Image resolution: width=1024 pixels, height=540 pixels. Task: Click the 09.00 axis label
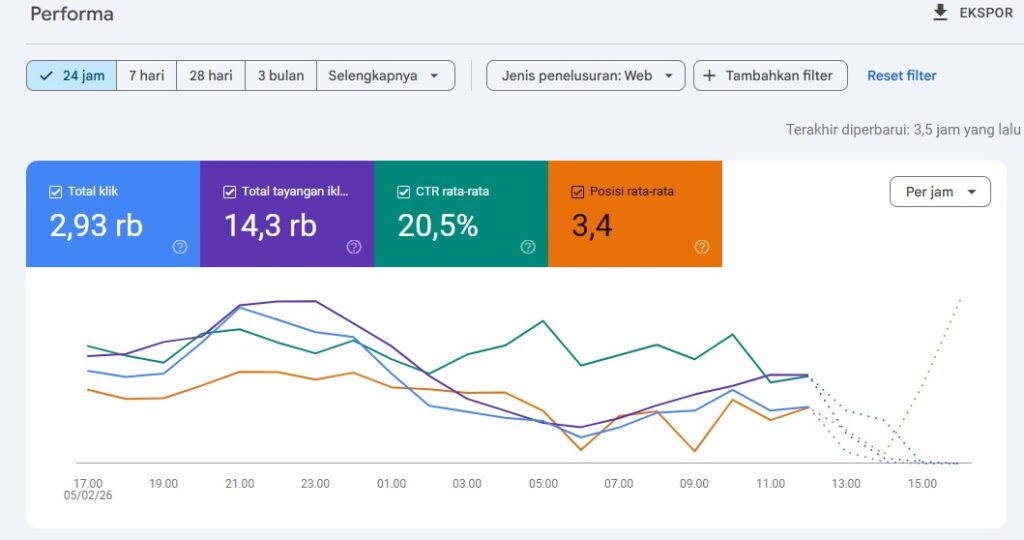pyautogui.click(x=694, y=484)
